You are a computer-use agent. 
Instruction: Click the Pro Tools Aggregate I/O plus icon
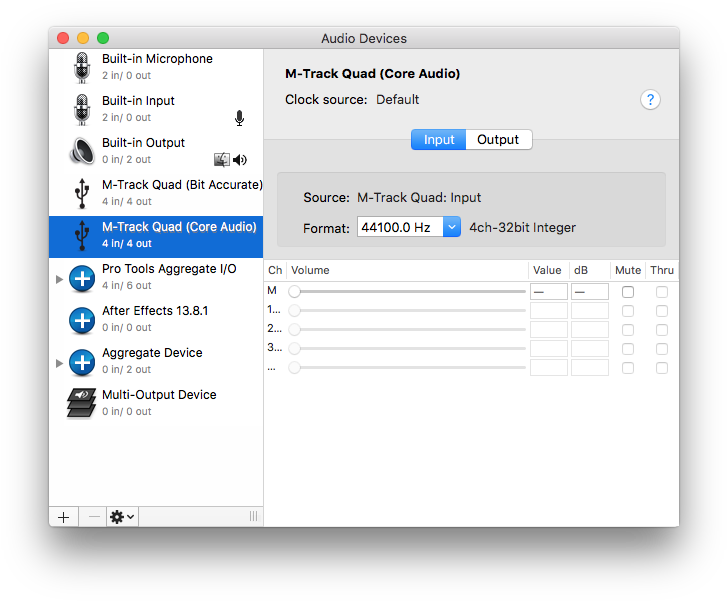point(82,278)
